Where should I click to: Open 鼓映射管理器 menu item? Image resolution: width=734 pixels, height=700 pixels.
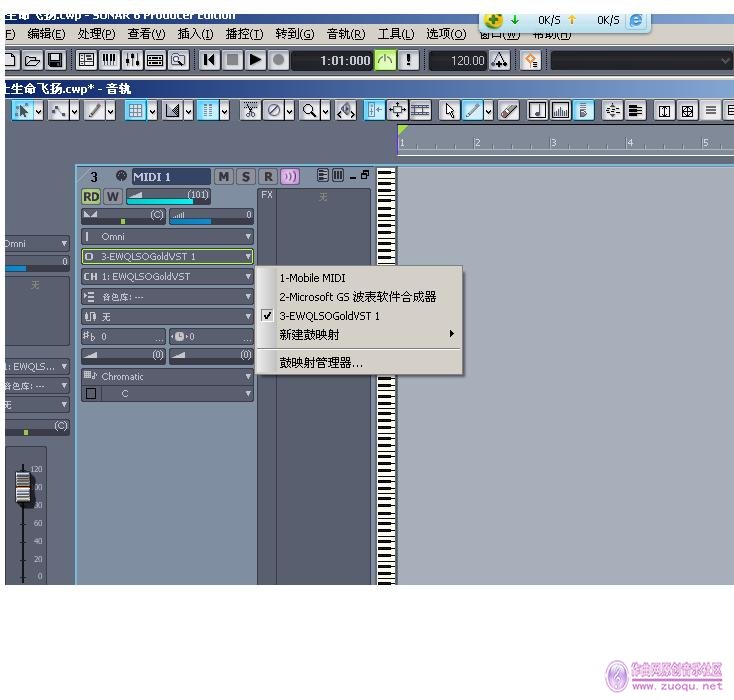pos(359,363)
